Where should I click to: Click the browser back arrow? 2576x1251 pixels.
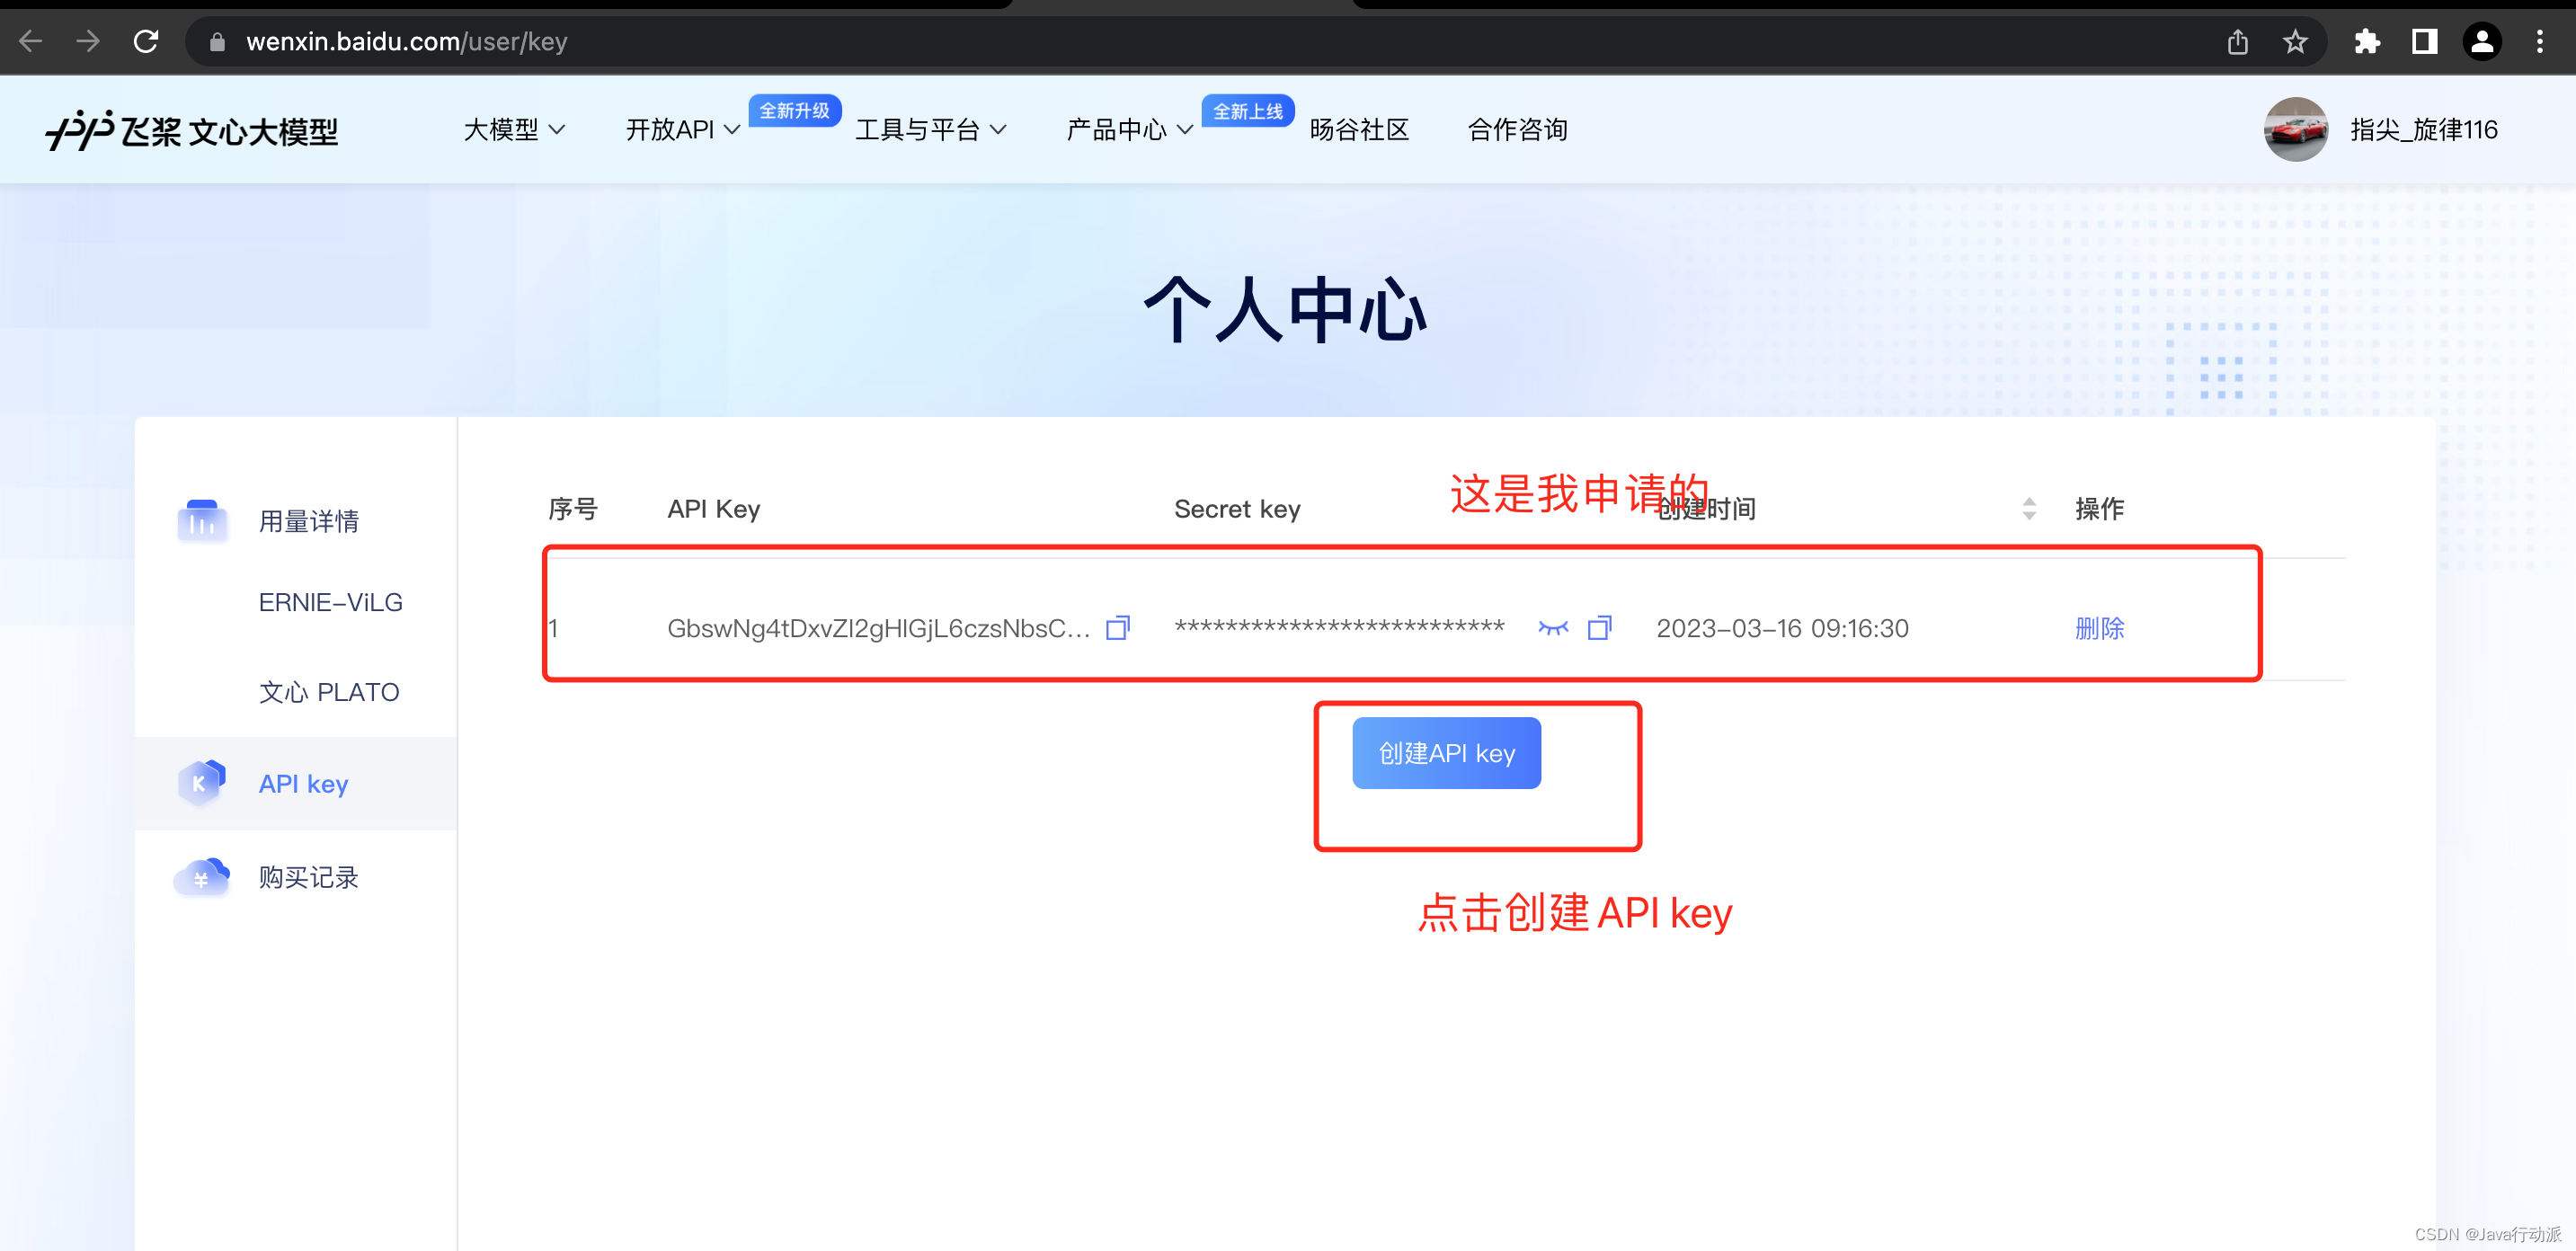click(31, 41)
